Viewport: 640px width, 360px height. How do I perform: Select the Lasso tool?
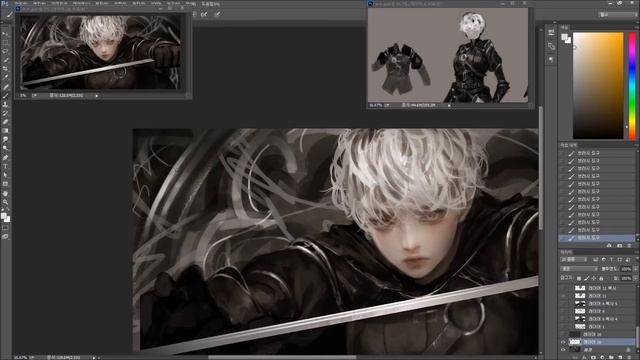5,51
